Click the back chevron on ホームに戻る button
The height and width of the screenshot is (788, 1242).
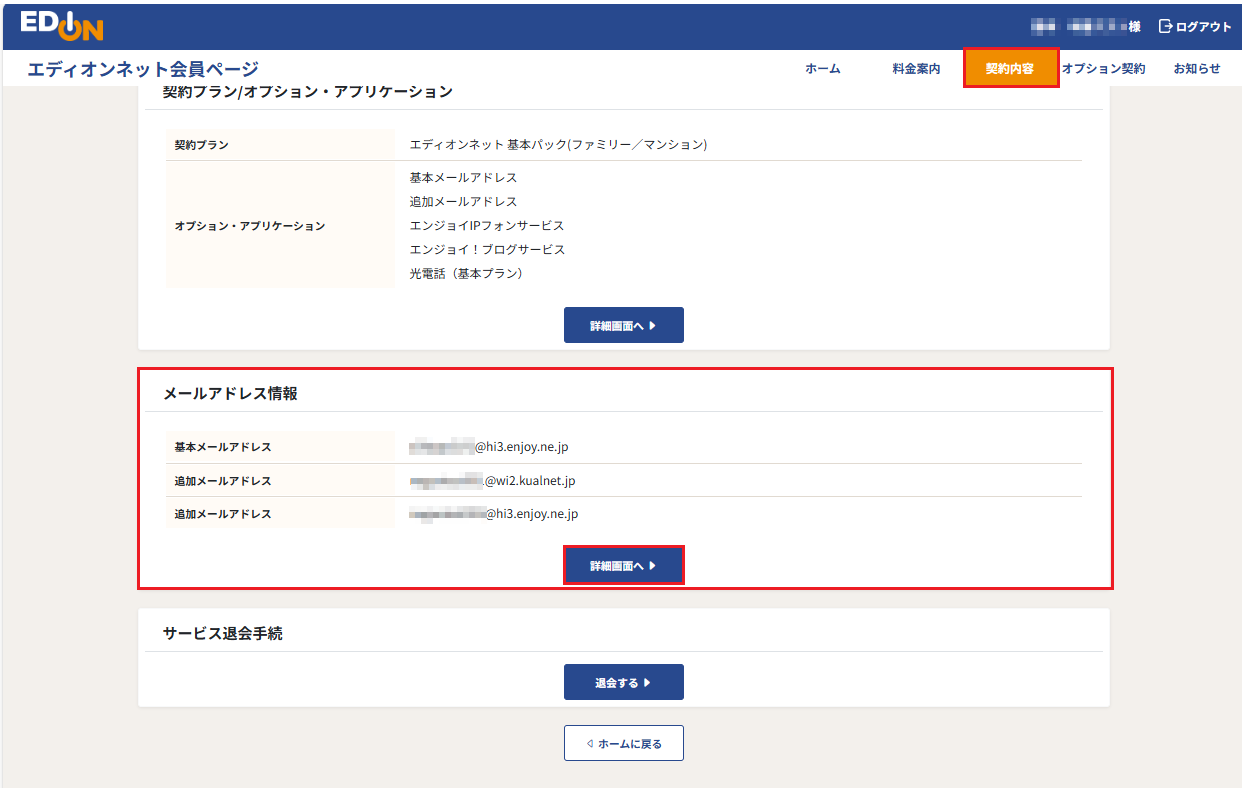pos(590,743)
